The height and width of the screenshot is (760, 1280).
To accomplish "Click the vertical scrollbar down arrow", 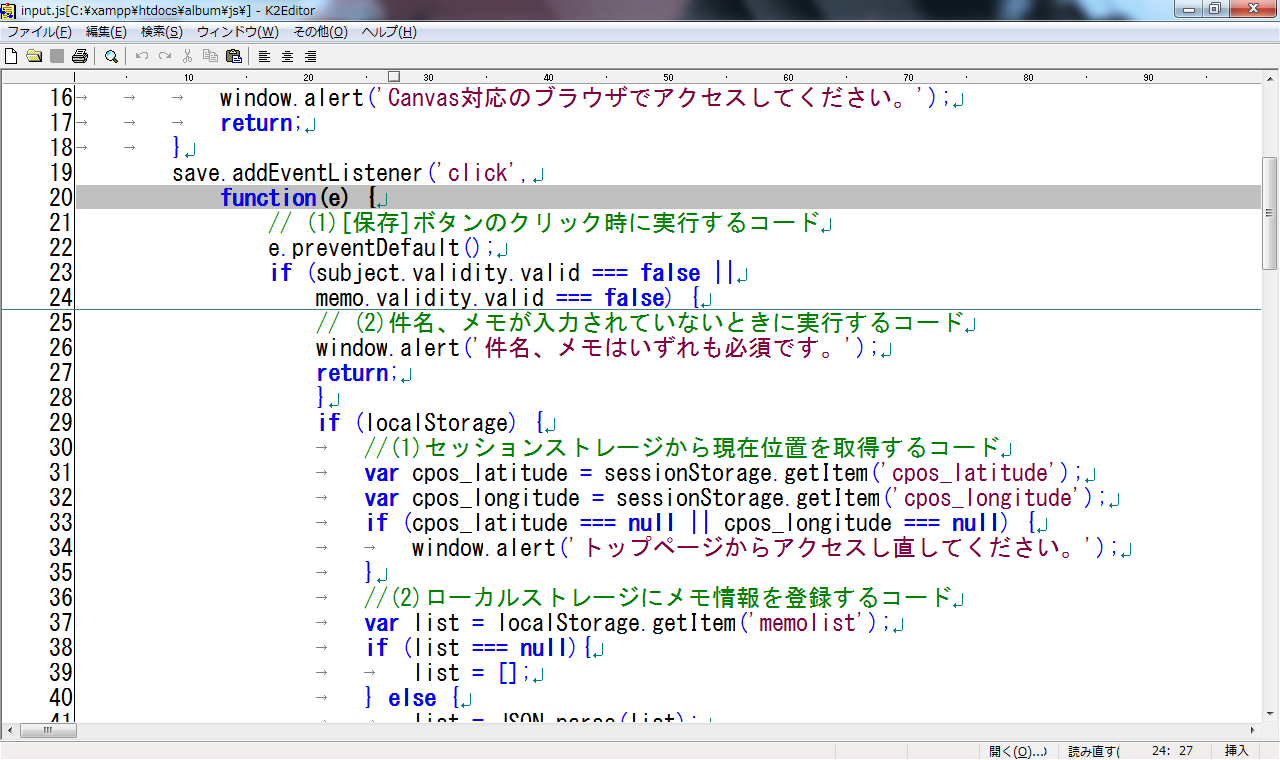I will pyautogui.click(x=1270, y=713).
